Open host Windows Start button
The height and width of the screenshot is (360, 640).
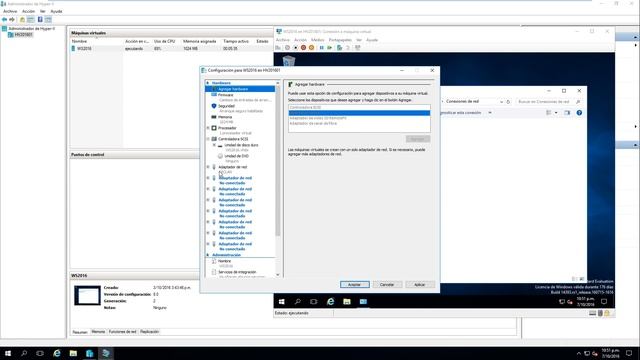(8, 353)
